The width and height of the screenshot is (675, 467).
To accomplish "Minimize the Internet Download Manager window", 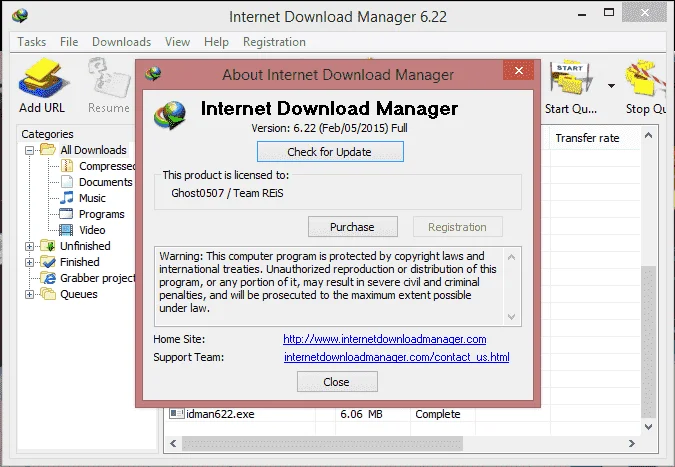I will tap(582, 14).
